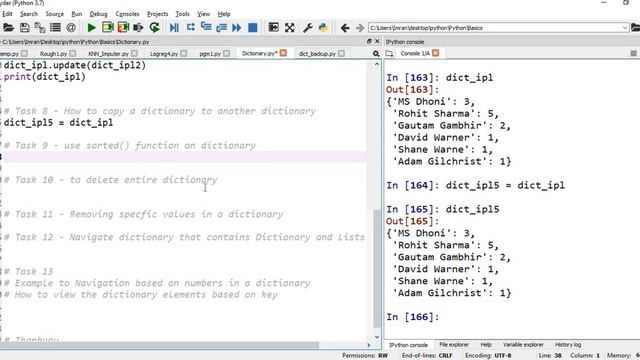Run selection or current line icon

[138, 28]
